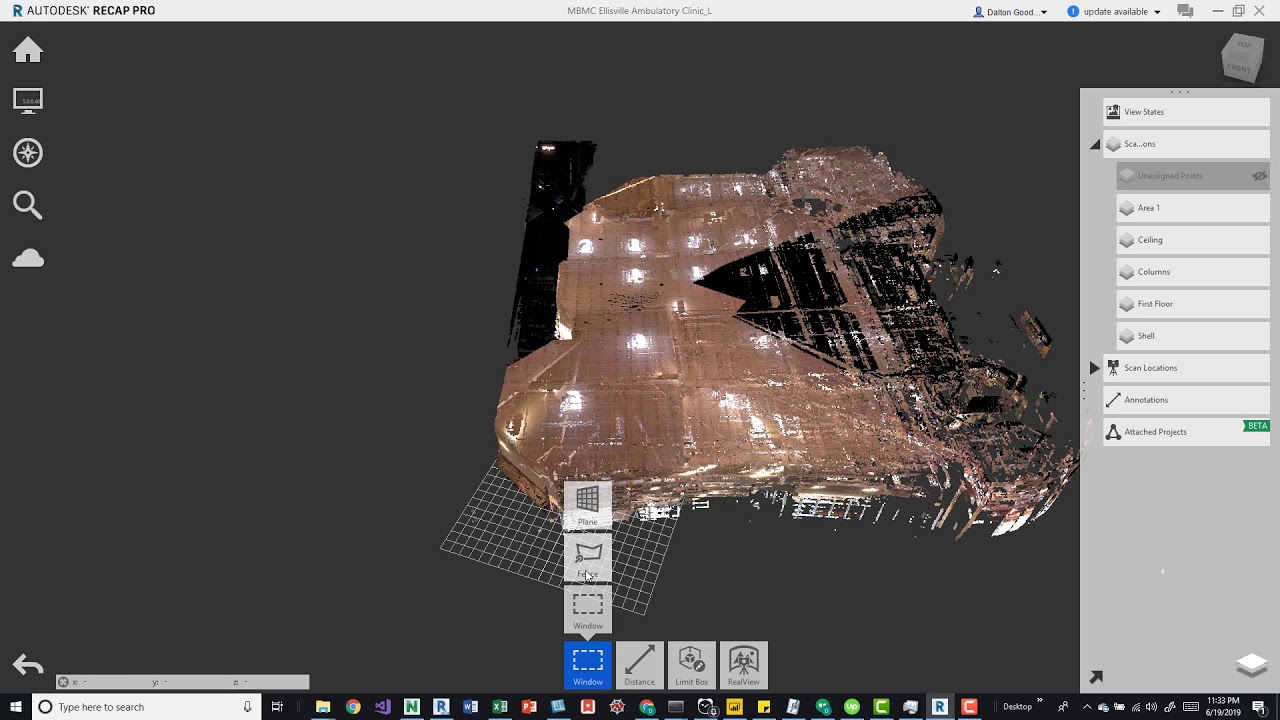Open the Display Settings monitor icon
This screenshot has width=1280, height=720.
coord(28,101)
